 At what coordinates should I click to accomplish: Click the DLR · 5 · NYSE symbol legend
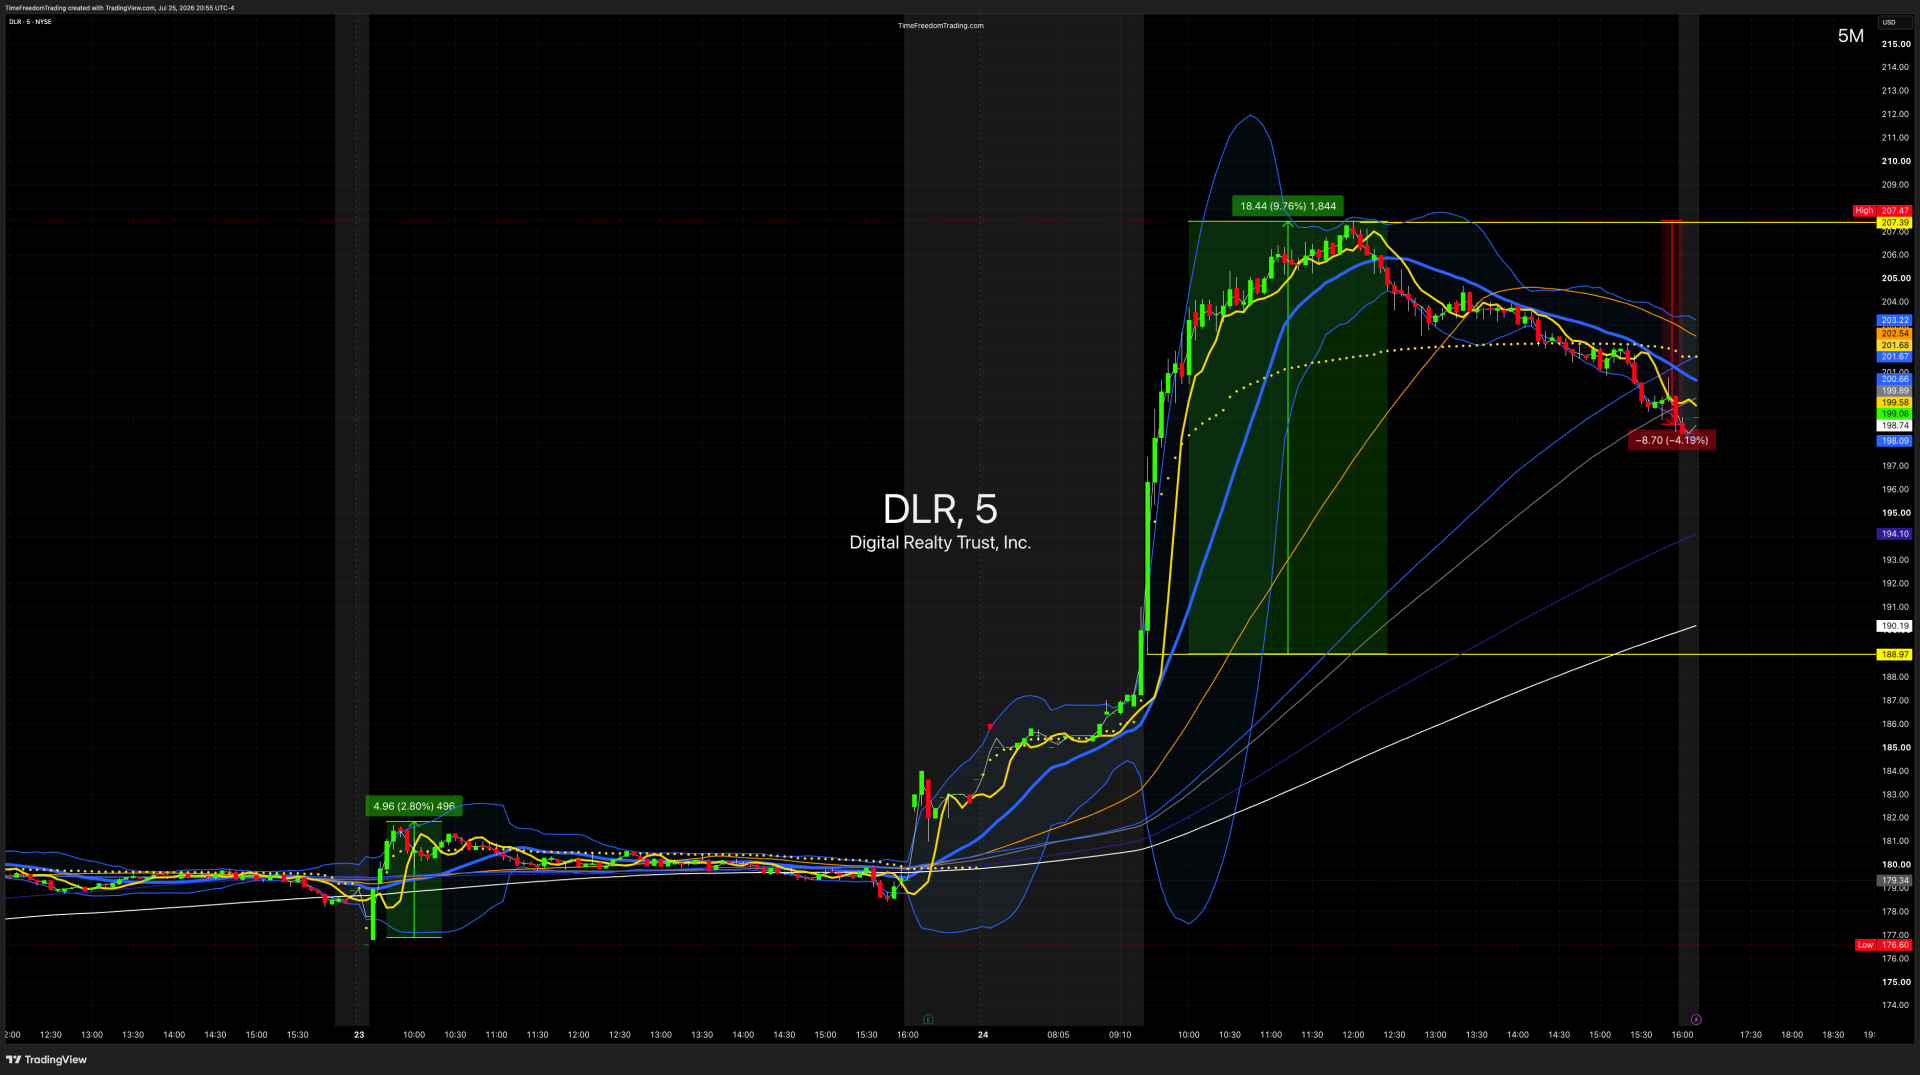click(x=30, y=22)
